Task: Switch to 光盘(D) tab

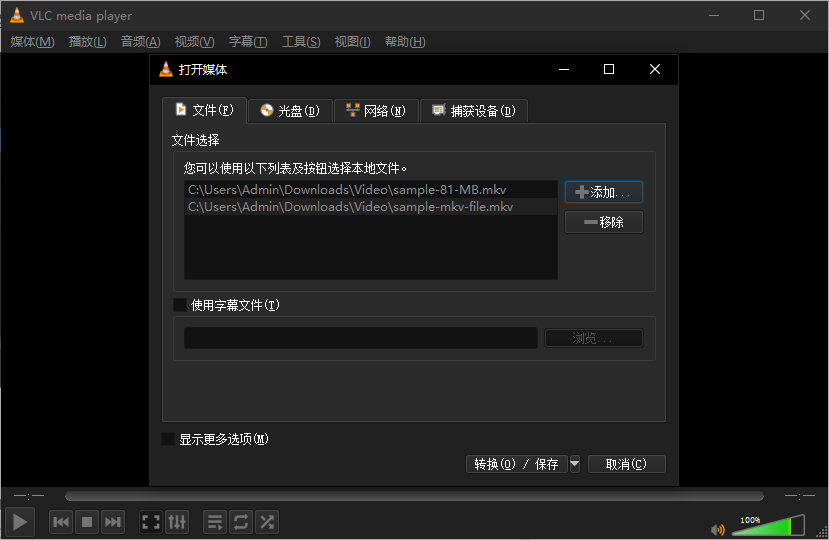Action: pyautogui.click(x=290, y=111)
